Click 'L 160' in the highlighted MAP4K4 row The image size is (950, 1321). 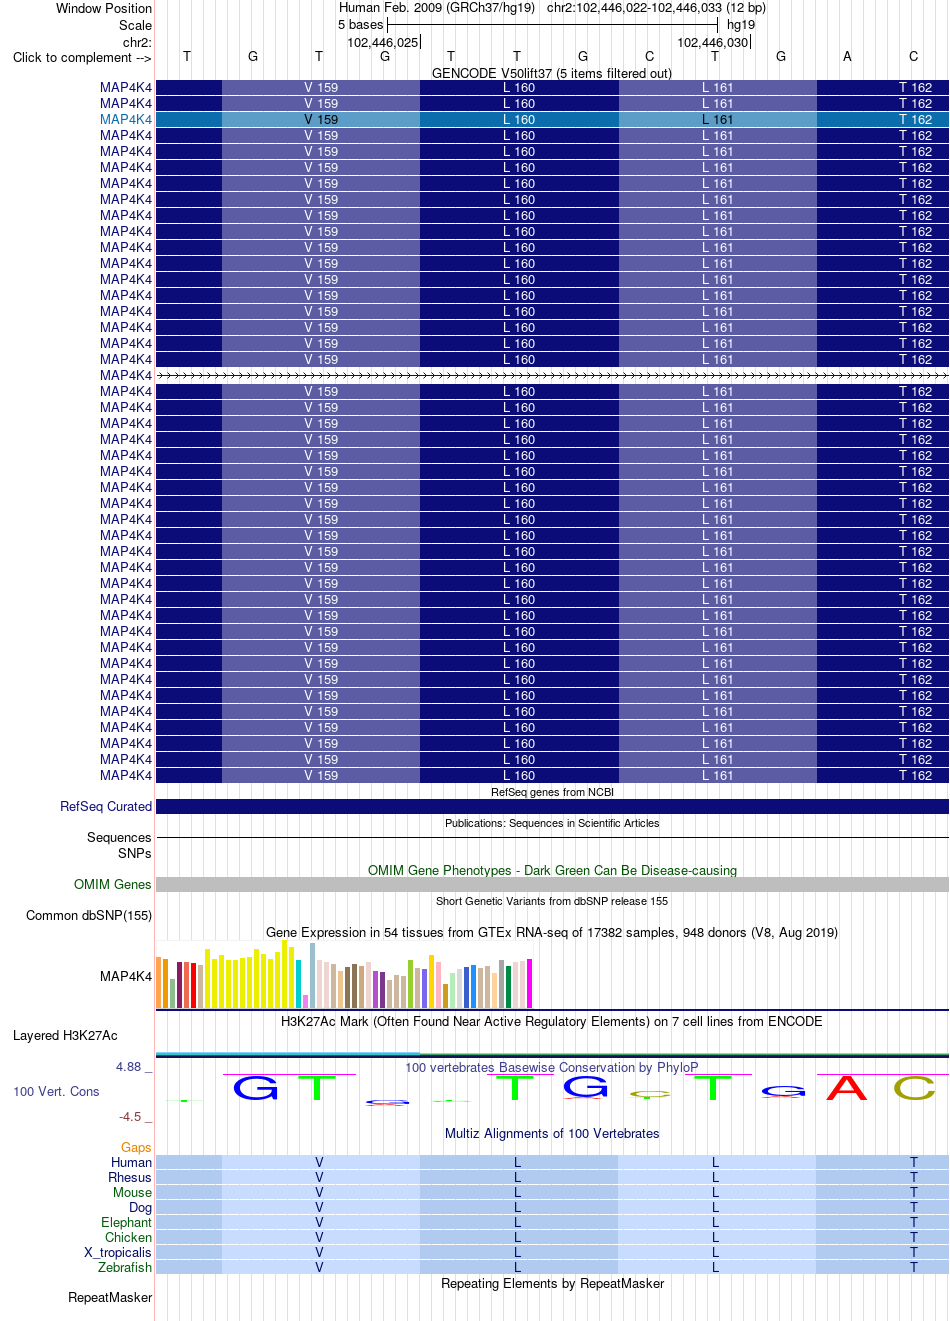click(x=519, y=119)
